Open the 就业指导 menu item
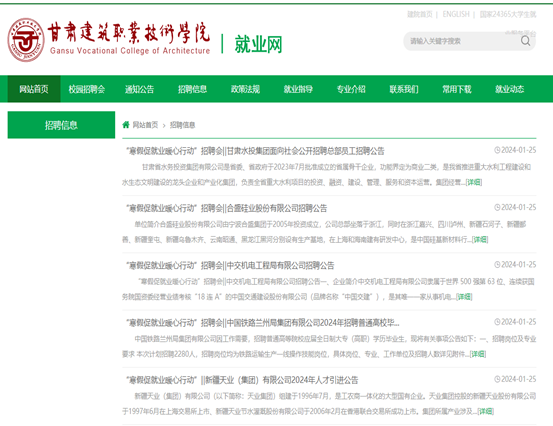Screen dimensions: 553x426 click(x=298, y=89)
